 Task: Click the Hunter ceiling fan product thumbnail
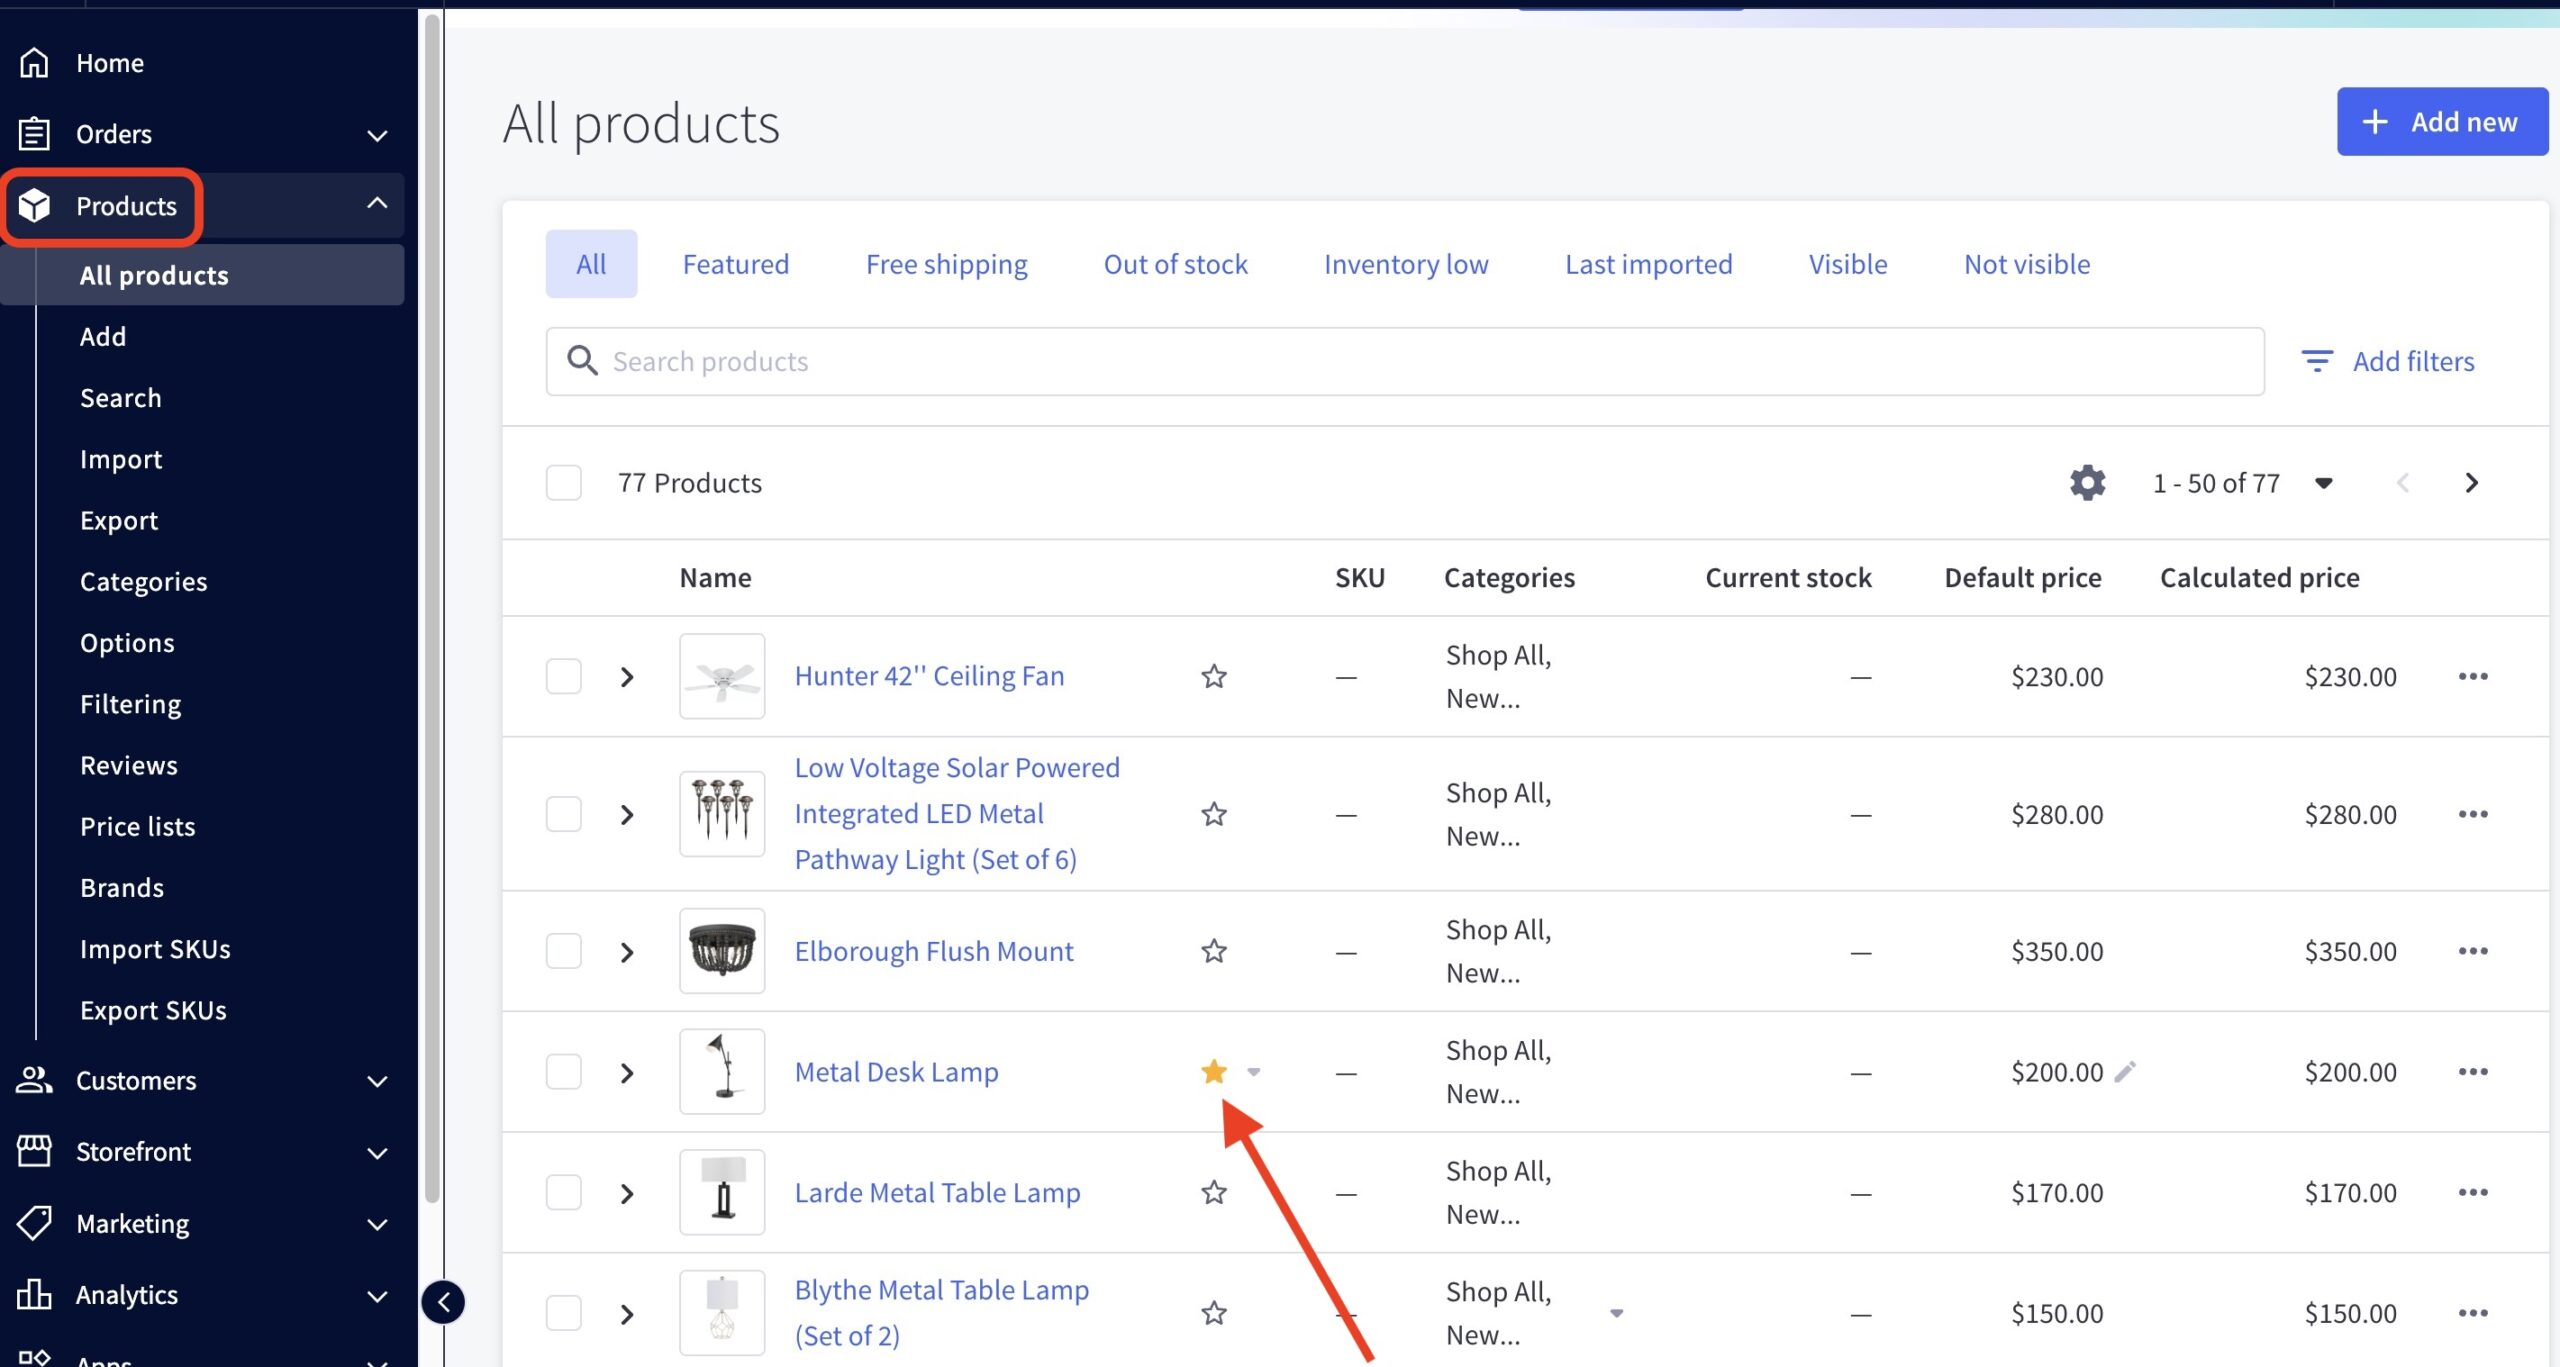[721, 676]
